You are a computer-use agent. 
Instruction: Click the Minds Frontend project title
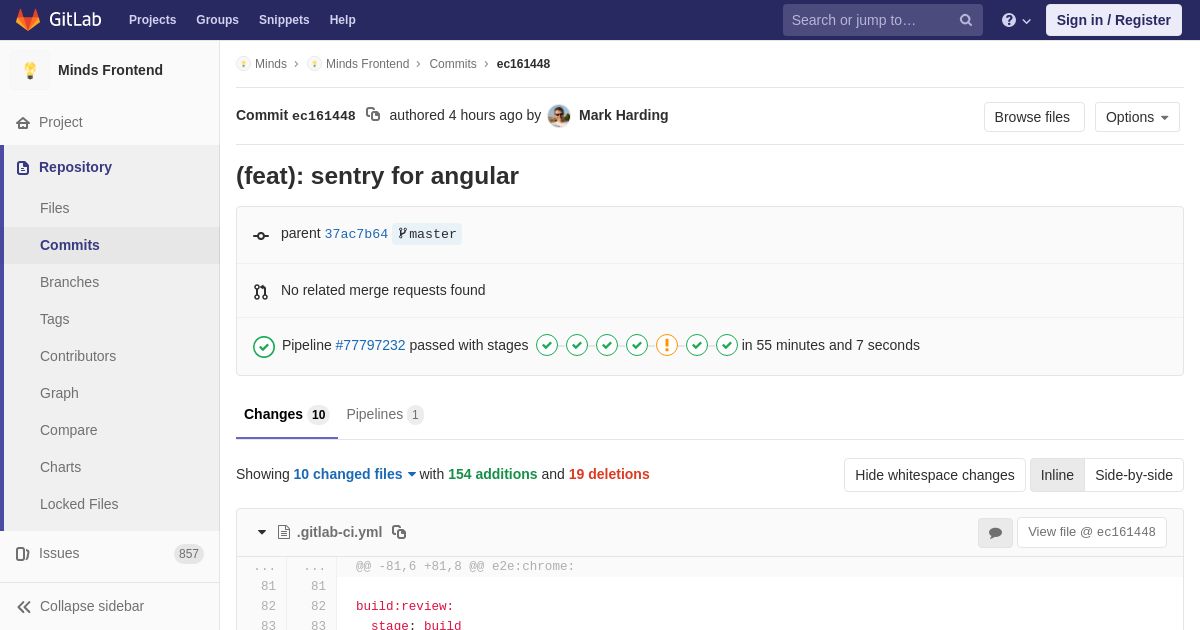[110, 70]
